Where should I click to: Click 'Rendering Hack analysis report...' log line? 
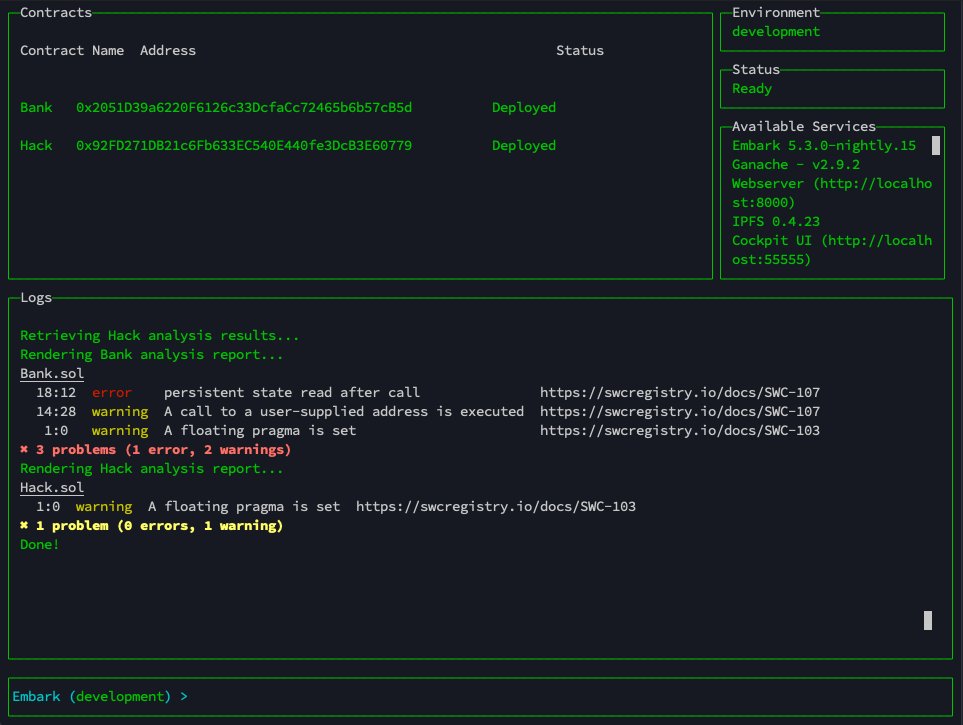click(152, 468)
